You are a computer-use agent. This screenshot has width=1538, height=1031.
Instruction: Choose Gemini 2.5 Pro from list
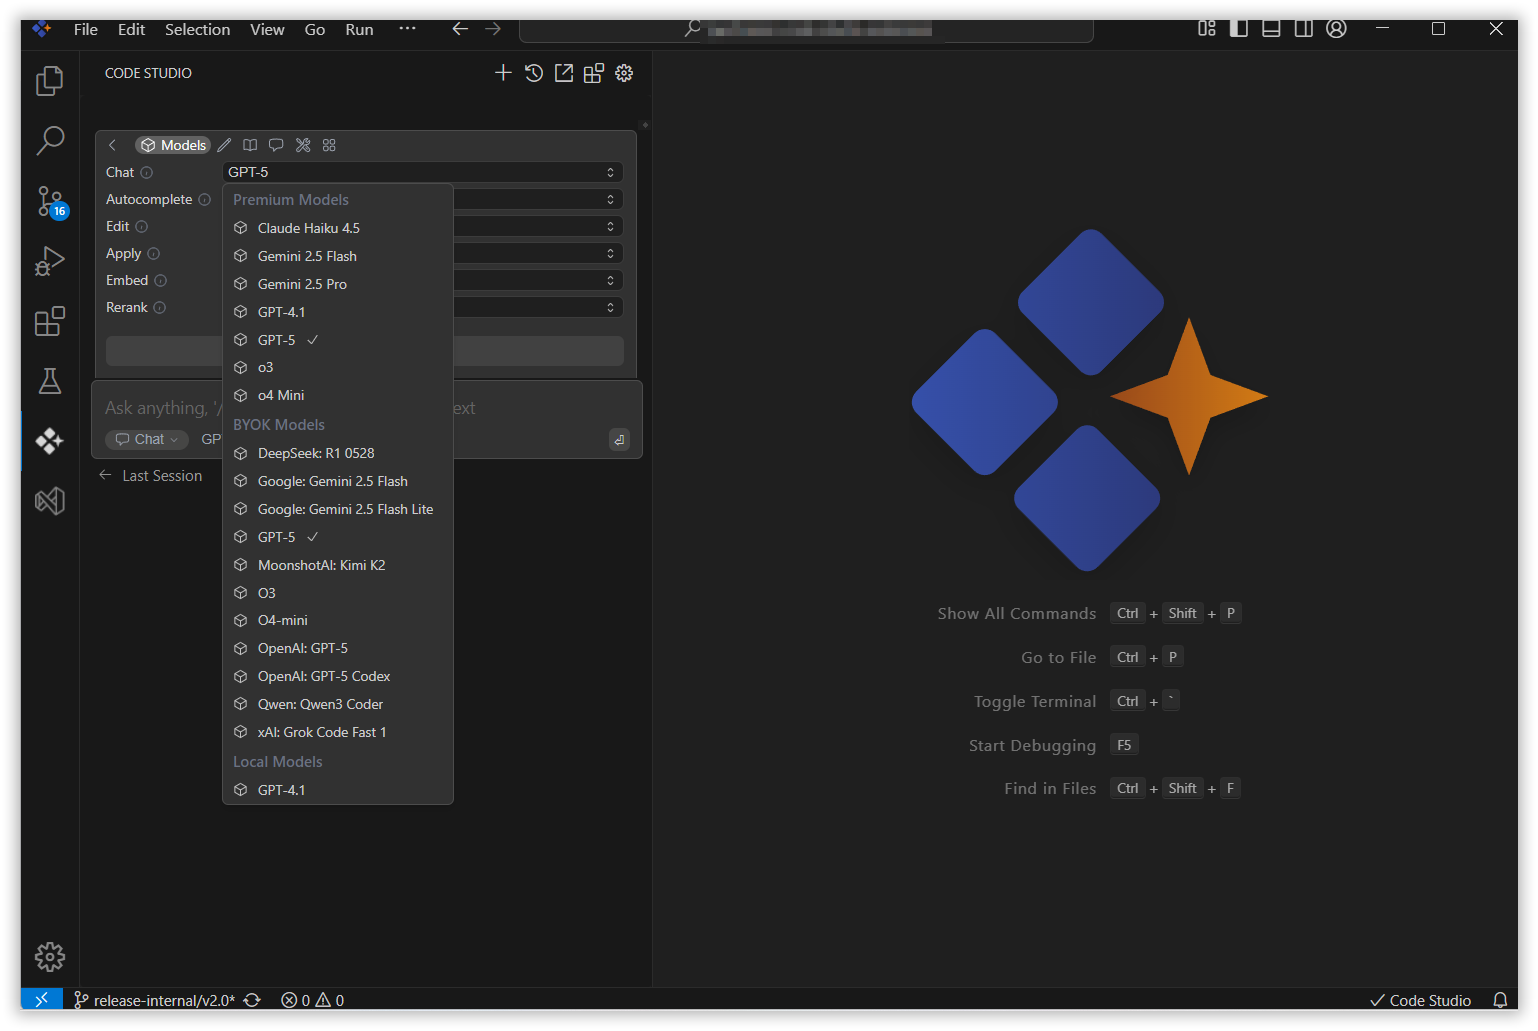[302, 284]
